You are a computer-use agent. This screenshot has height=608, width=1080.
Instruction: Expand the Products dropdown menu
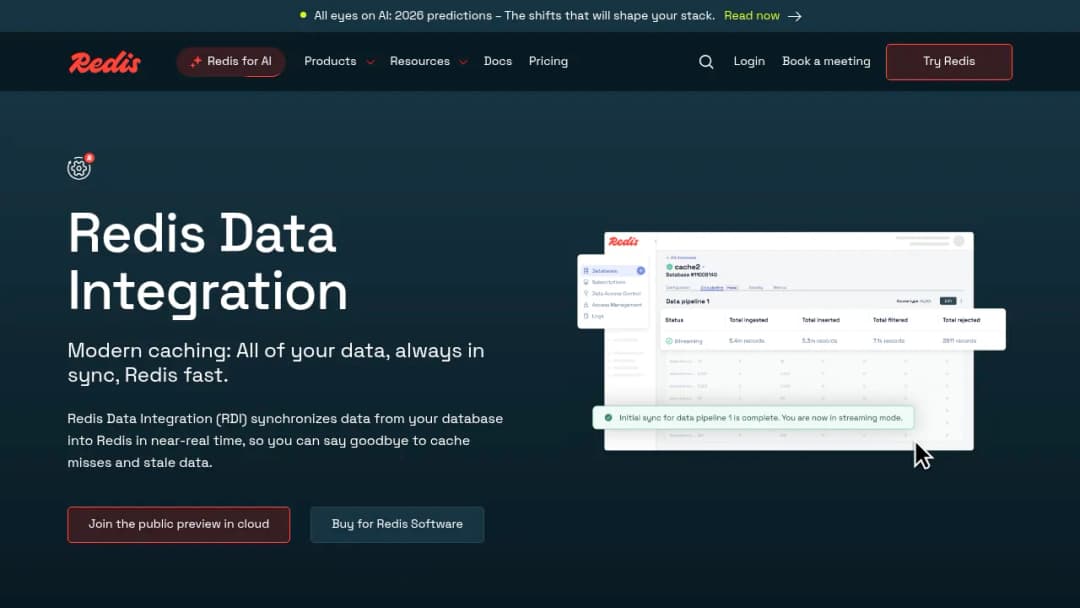click(x=339, y=61)
